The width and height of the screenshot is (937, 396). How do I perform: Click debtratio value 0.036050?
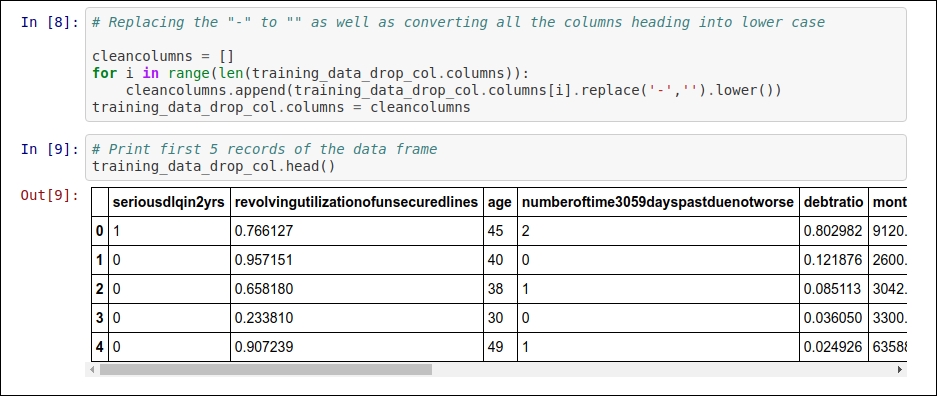[833, 318]
